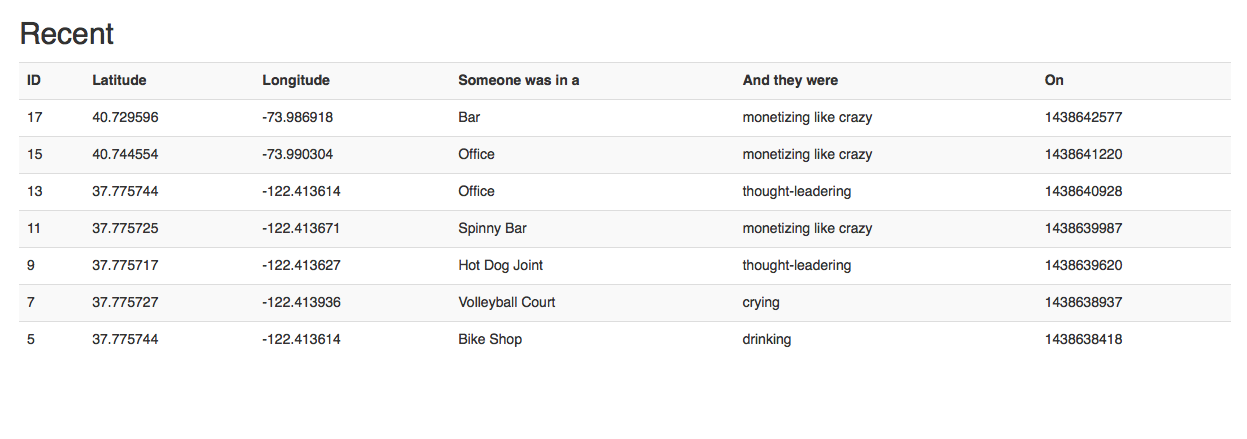Select thought-leadering in row 13
Screen dimensions: 1247x439
click(797, 191)
